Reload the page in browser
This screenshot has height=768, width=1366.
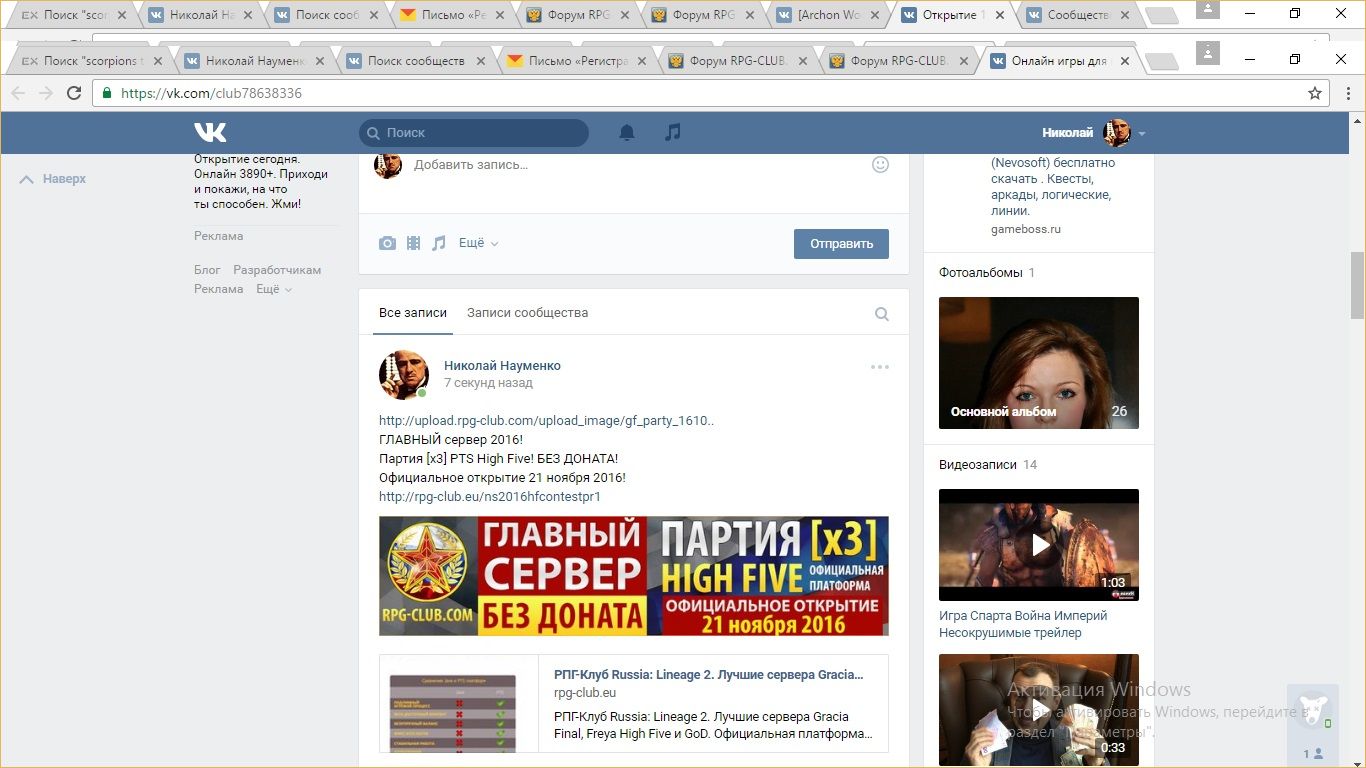pos(73,93)
